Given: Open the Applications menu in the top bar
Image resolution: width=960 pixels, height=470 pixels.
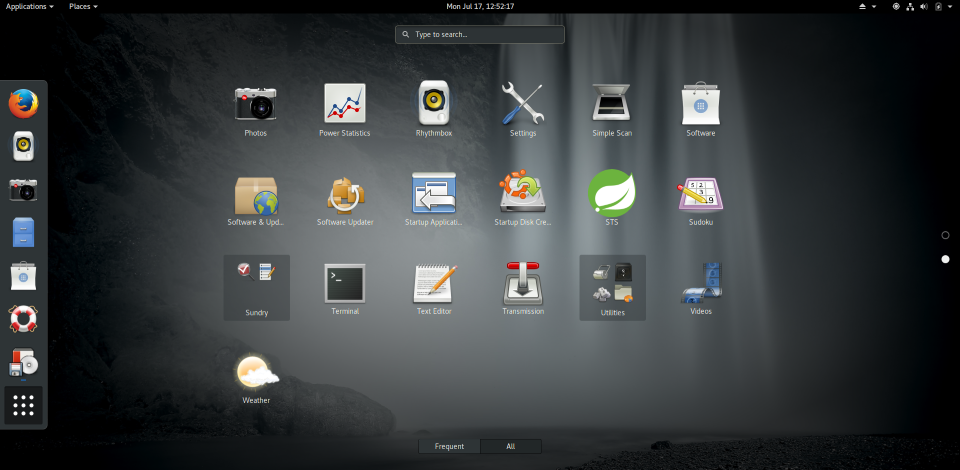Looking at the screenshot, I should tap(29, 6).
